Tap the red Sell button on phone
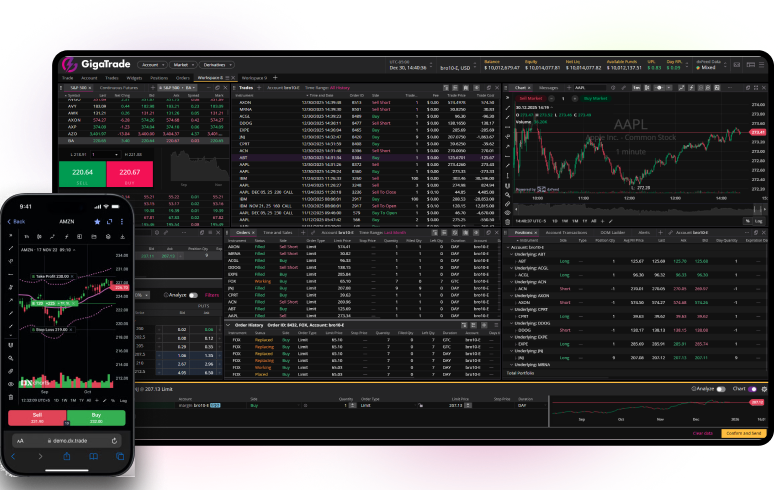The height and width of the screenshot is (490, 779). click(37, 418)
